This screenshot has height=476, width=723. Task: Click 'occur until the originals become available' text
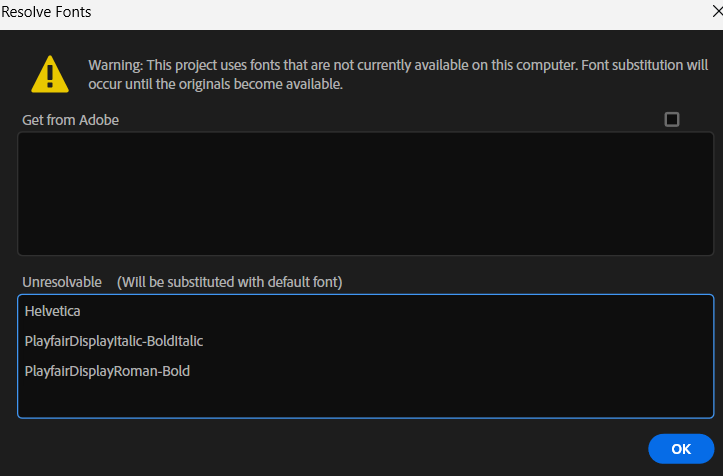point(215,84)
